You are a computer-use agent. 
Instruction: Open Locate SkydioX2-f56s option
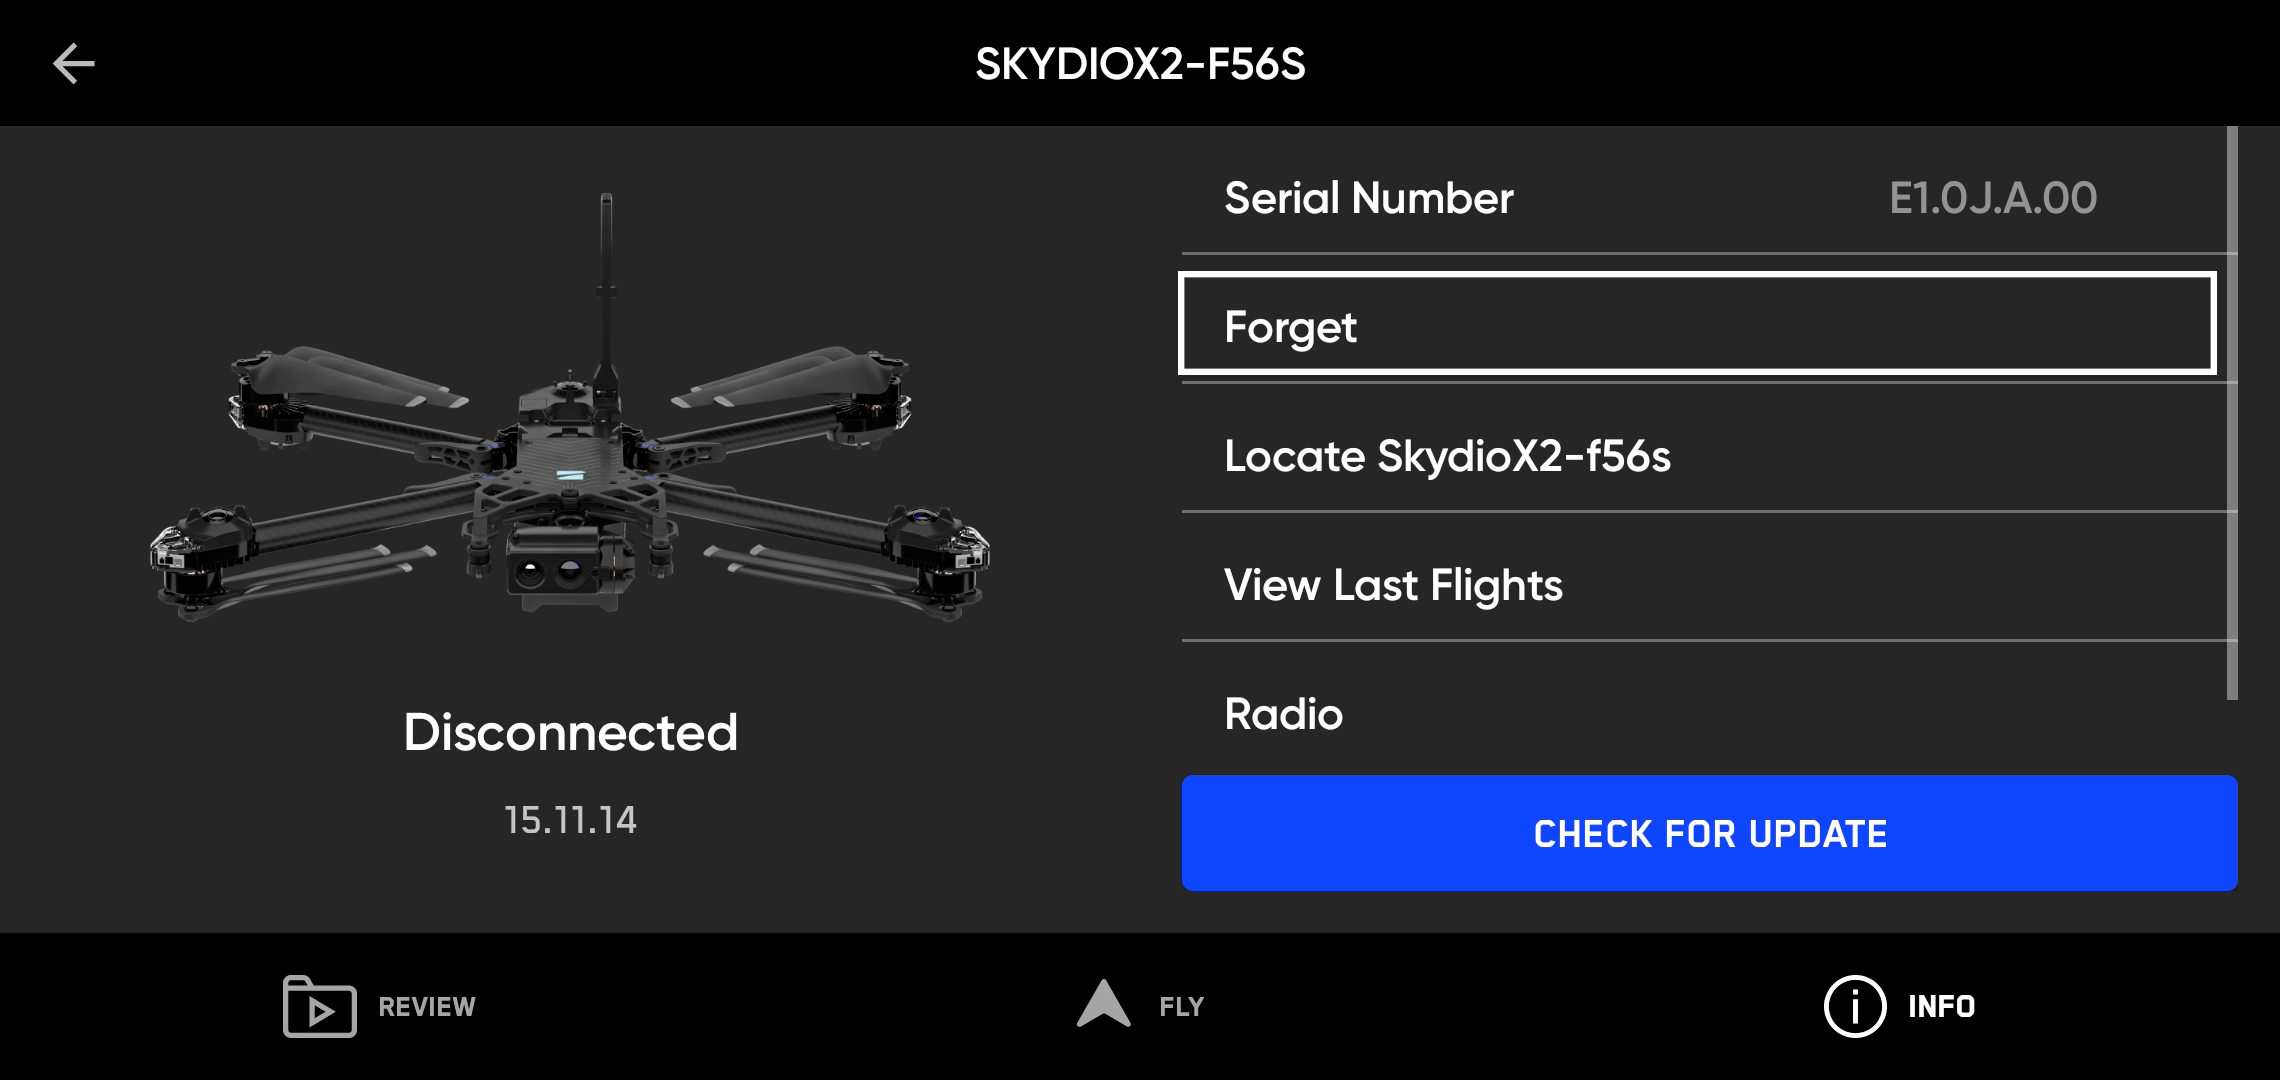[x=1447, y=456]
